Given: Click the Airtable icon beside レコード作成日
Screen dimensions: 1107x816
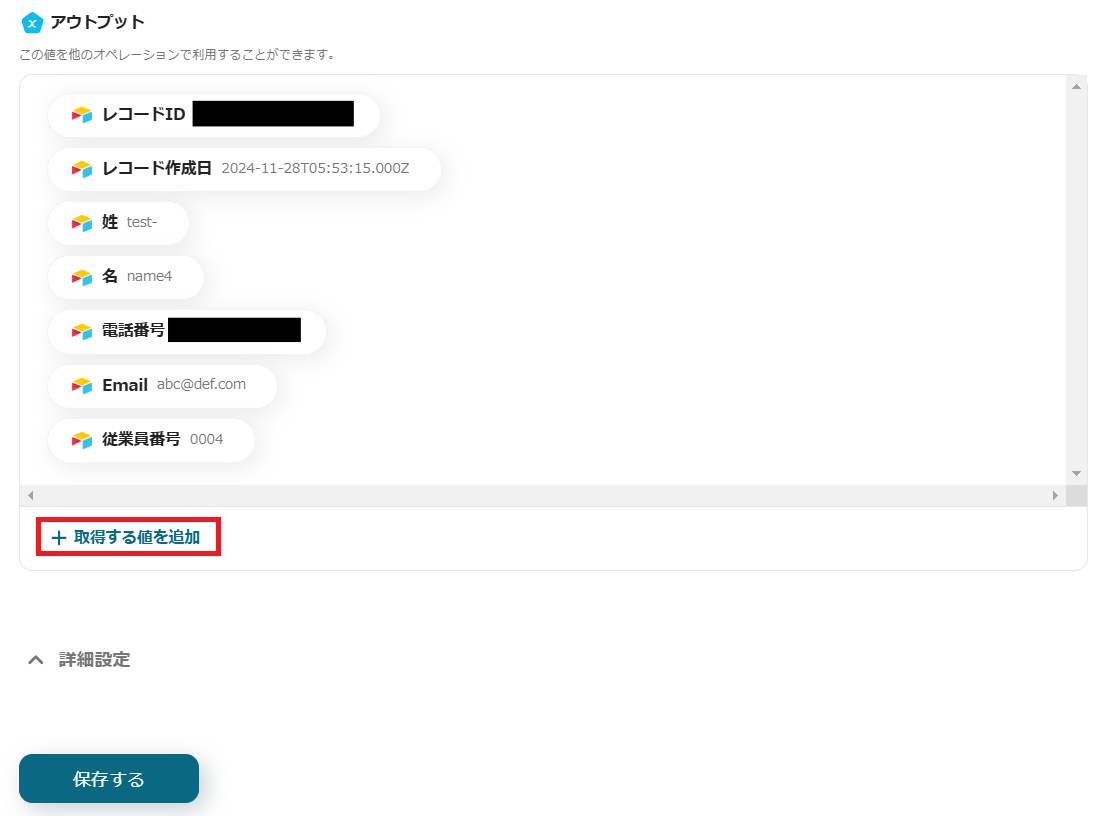Looking at the screenshot, I should [82, 169].
